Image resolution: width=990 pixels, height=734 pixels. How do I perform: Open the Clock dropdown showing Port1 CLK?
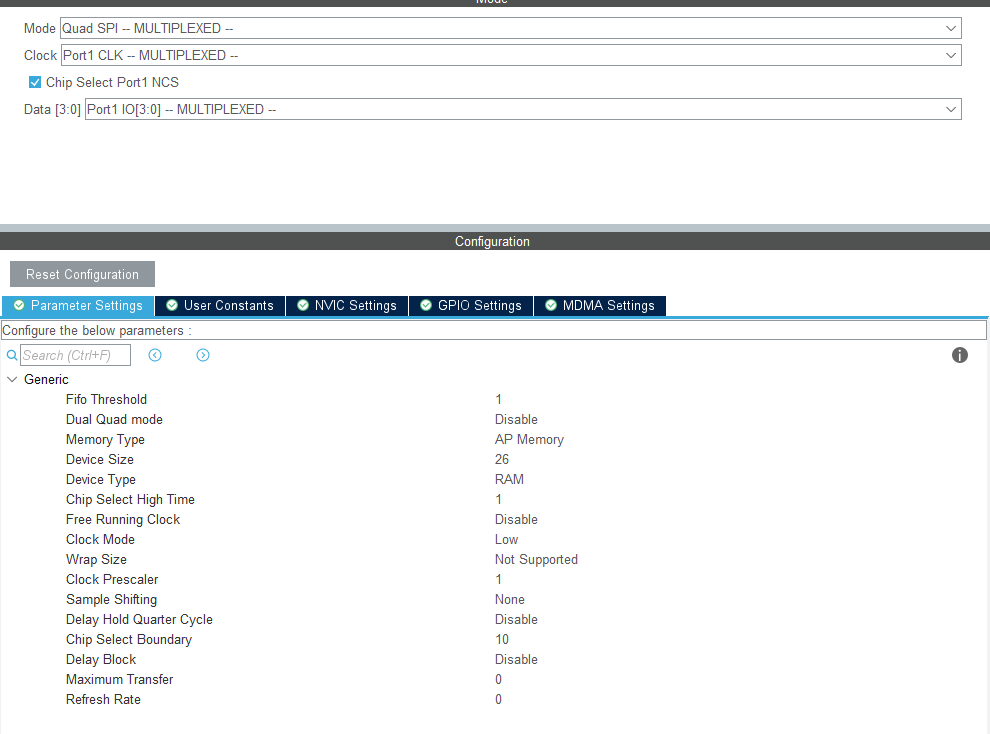coord(511,56)
